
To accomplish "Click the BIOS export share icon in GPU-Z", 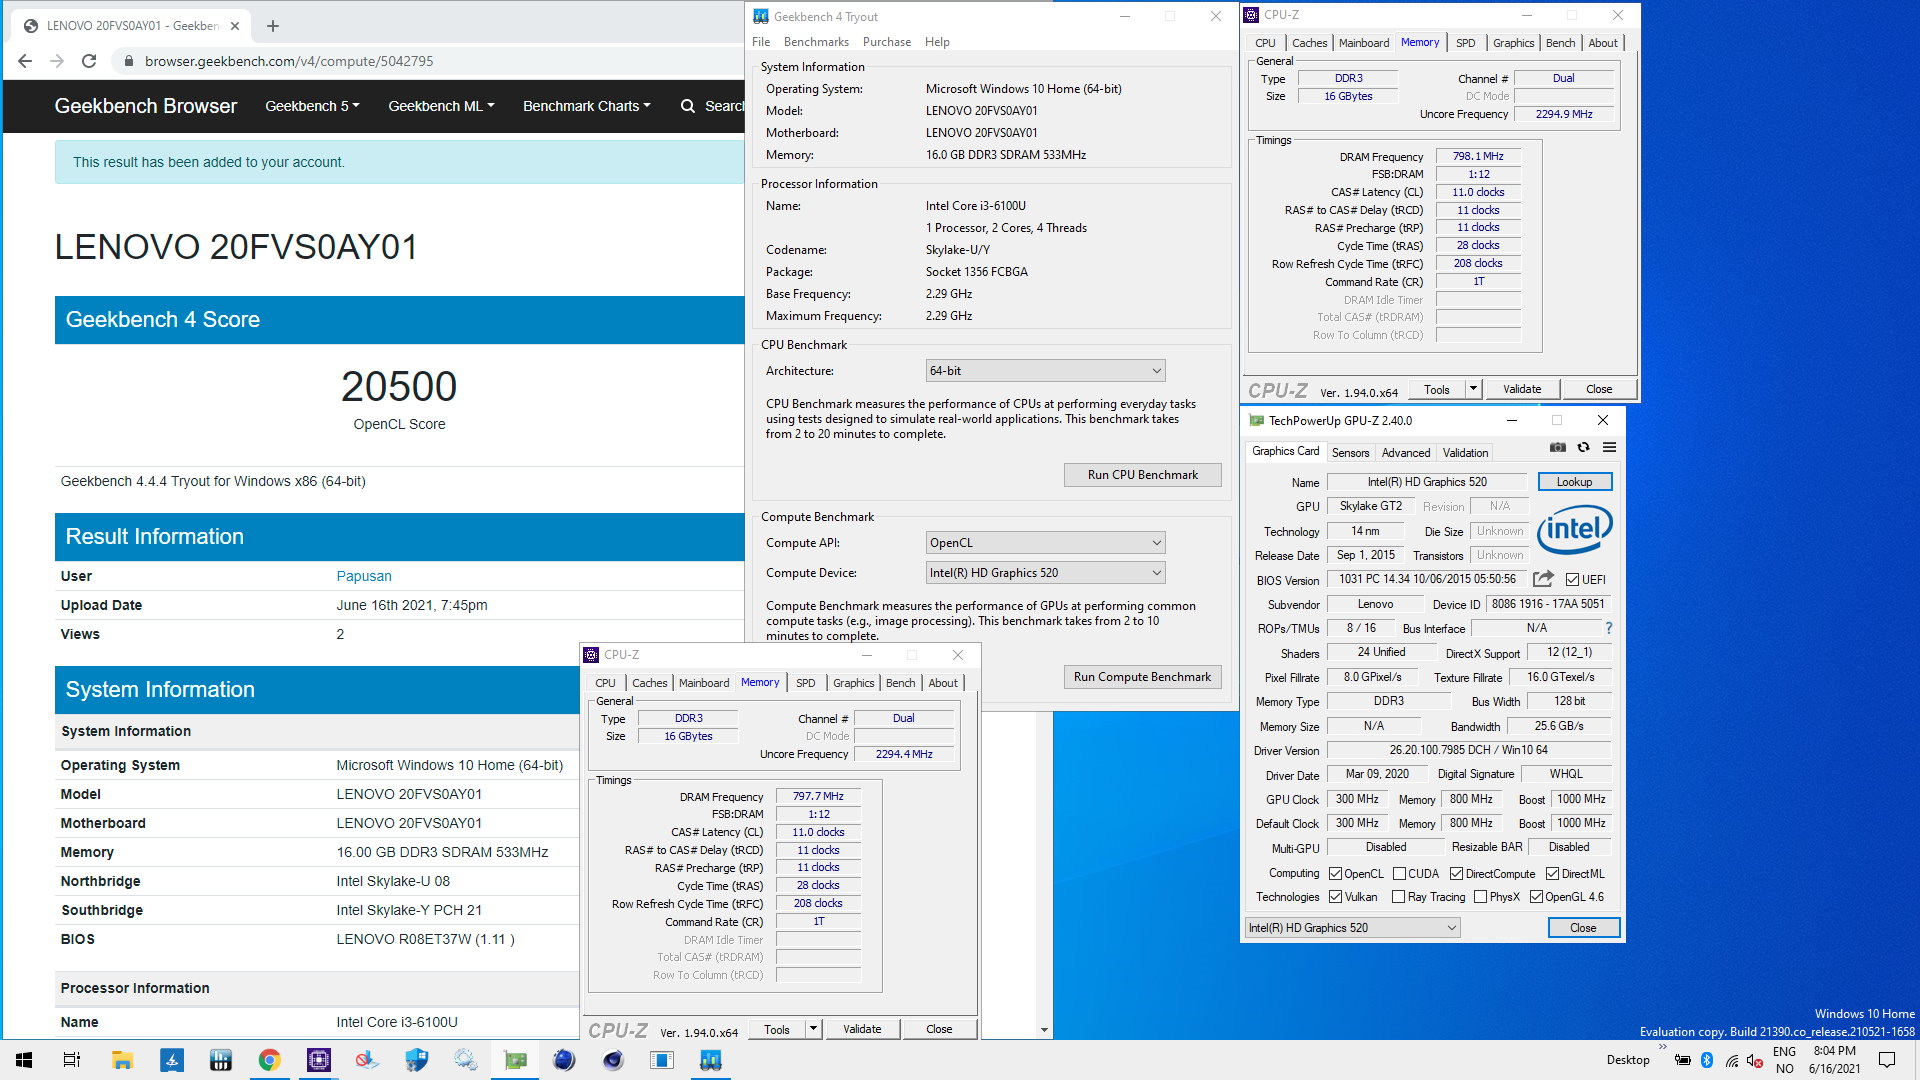I will (x=1543, y=579).
